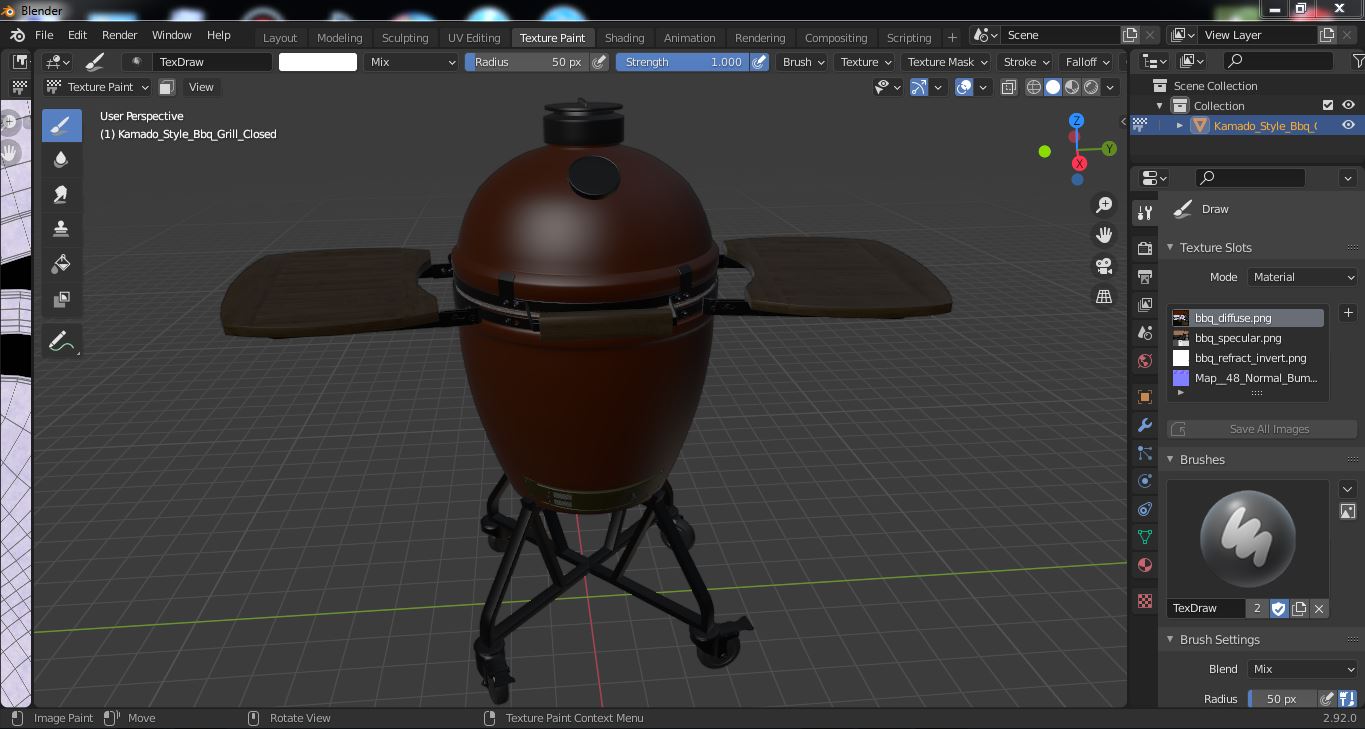Toggle viewport overlays display

point(964,87)
